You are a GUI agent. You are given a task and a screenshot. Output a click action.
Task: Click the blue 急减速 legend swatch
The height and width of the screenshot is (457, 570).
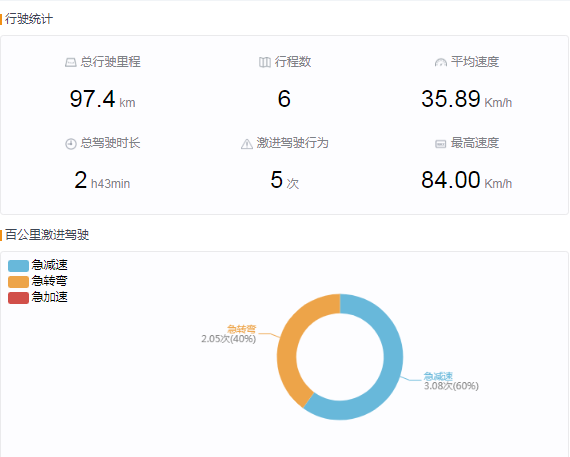click(x=18, y=266)
